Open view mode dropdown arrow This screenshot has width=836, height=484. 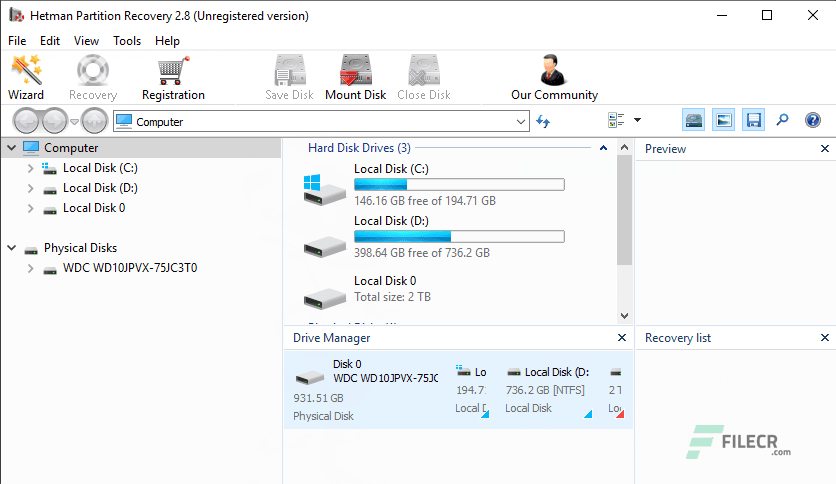click(637, 120)
